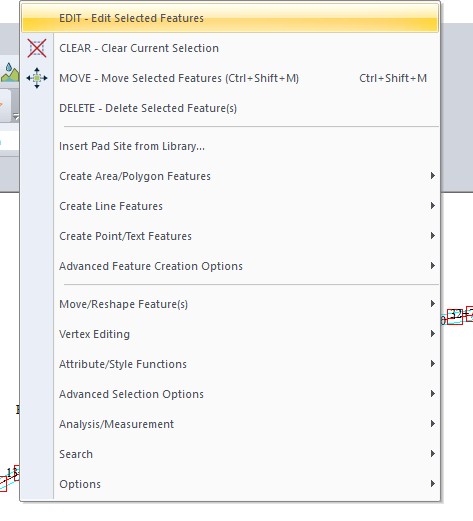
Task: Open Advanced Feature Creation Options submenu
Action: click(230, 266)
